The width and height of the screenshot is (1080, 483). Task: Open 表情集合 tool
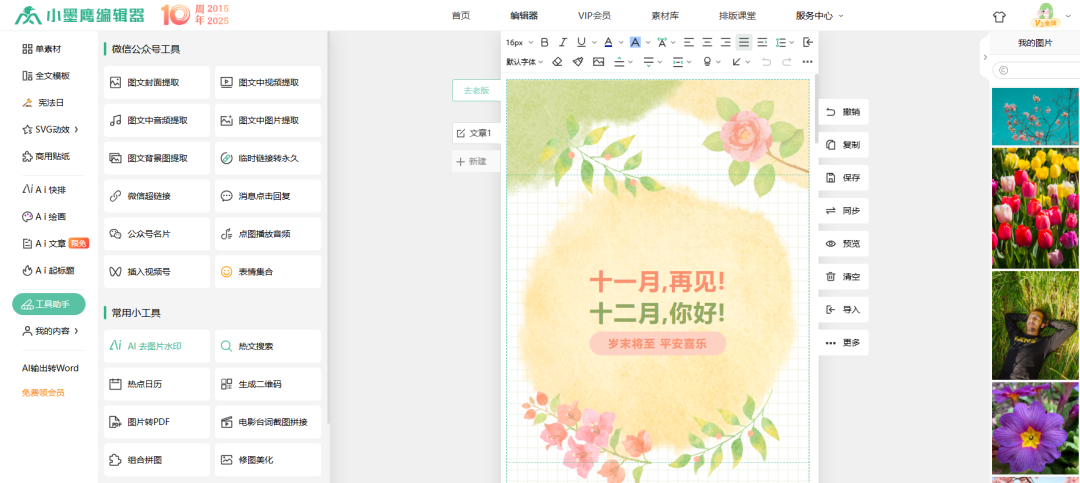(268, 271)
